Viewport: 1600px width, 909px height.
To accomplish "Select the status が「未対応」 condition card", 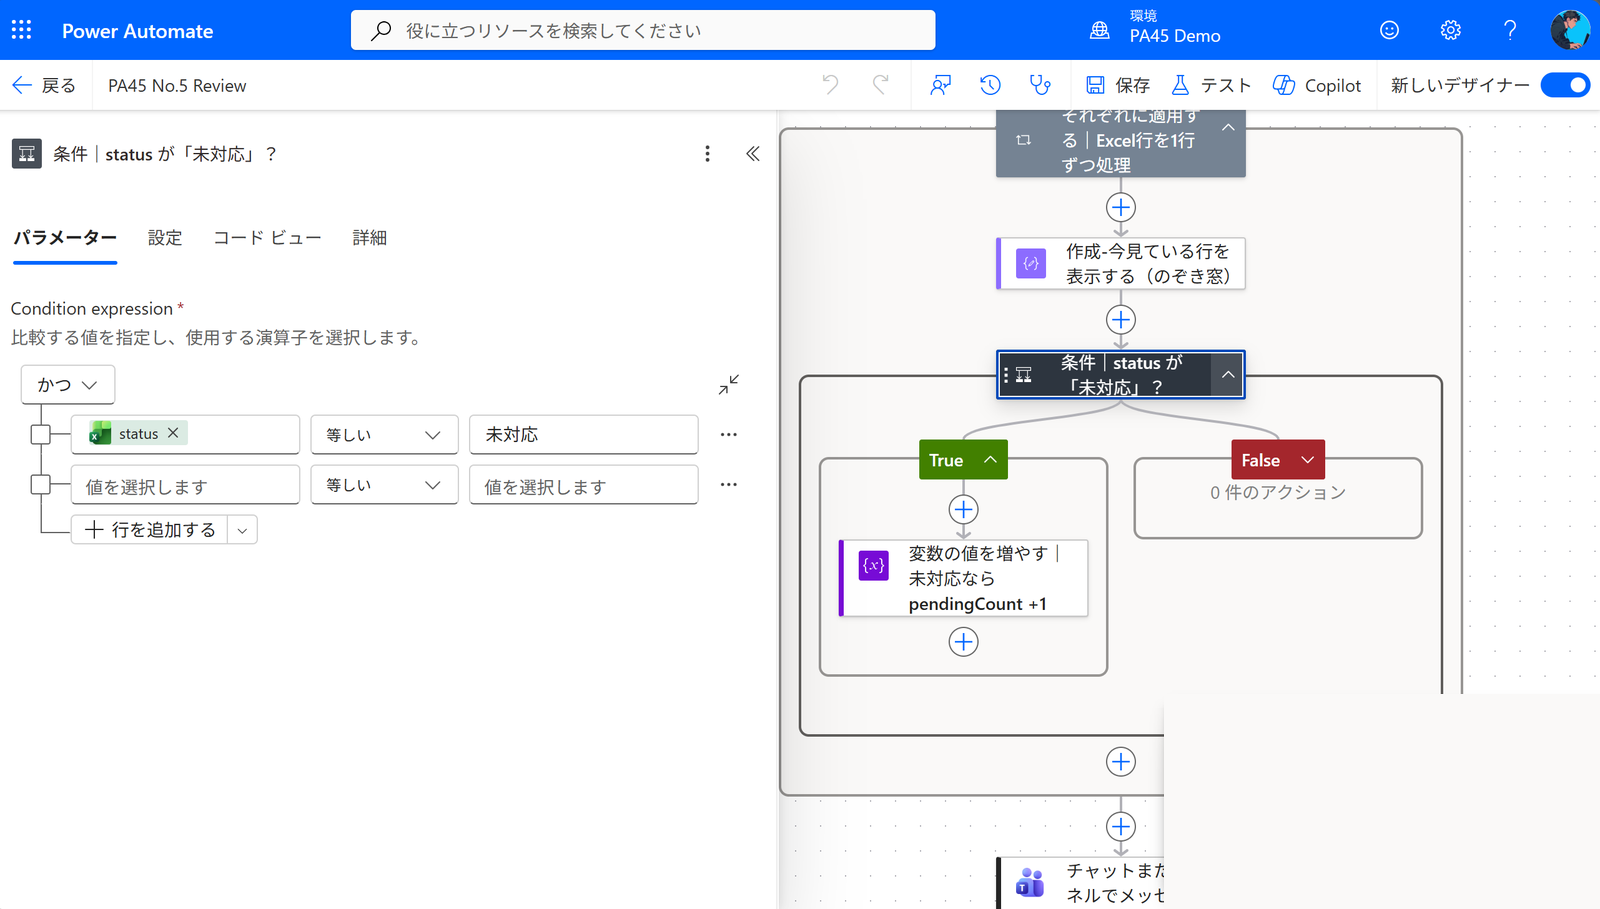I will coord(1121,374).
